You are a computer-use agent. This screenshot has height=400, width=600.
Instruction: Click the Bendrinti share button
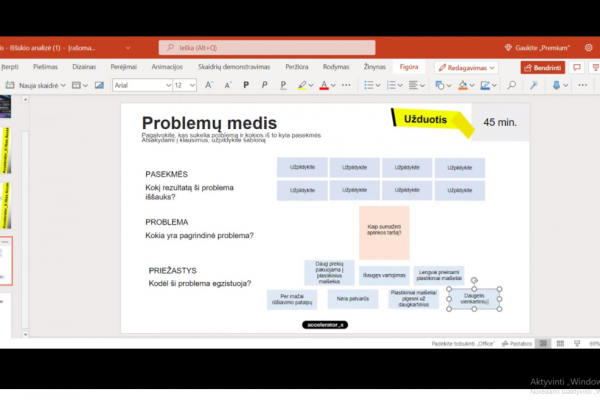click(x=543, y=68)
